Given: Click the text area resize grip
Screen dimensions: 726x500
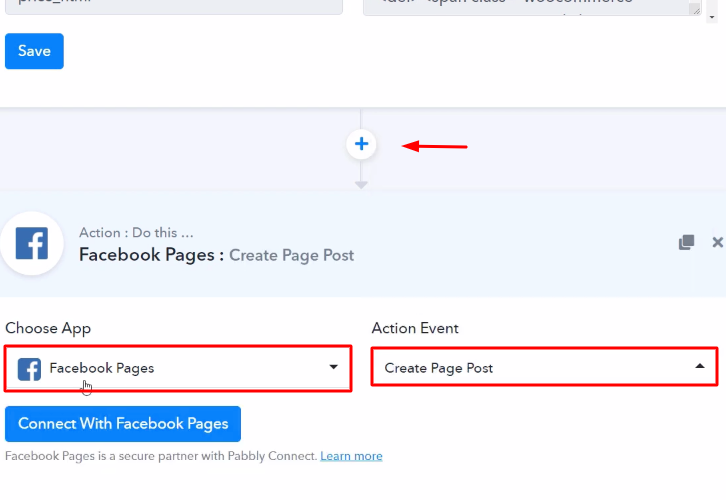Looking at the screenshot, I should (695, 9).
